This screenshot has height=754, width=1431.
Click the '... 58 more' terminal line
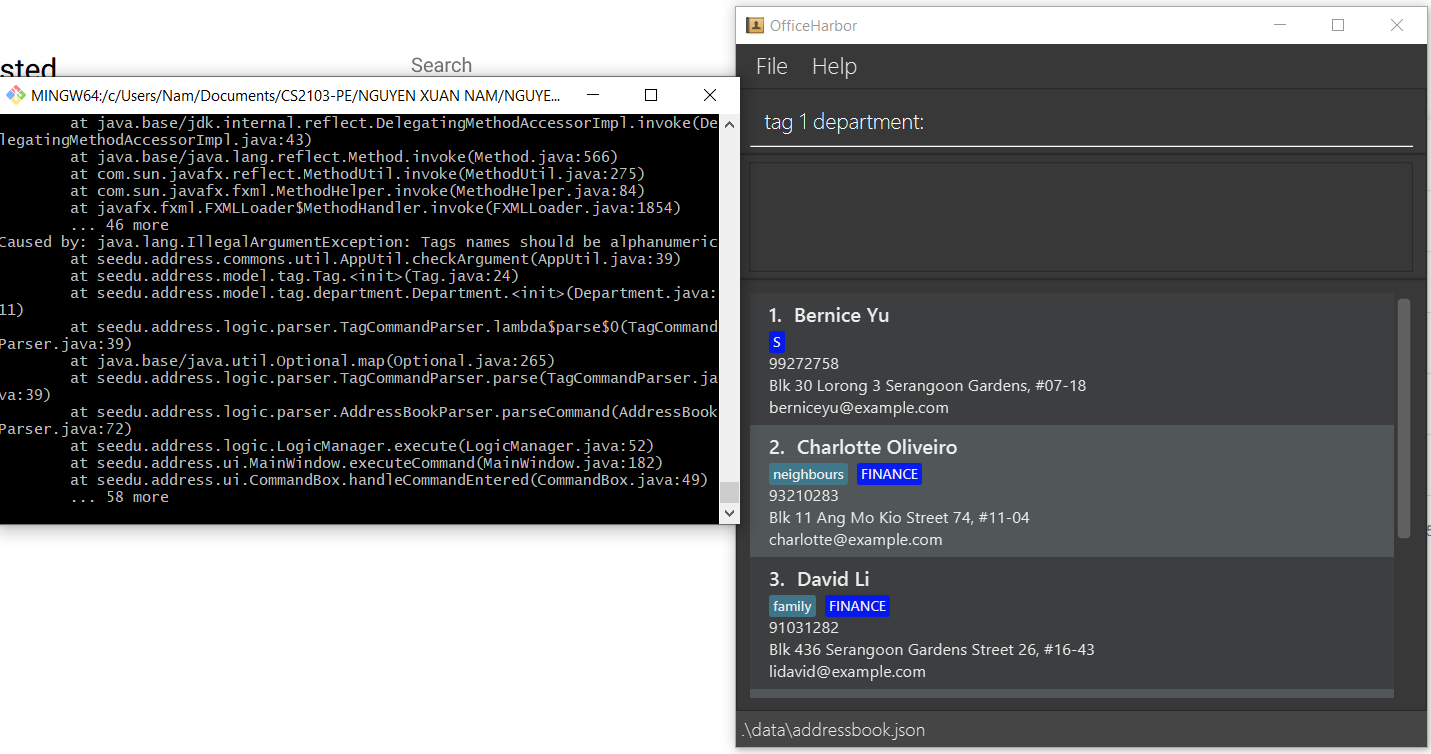(x=119, y=497)
